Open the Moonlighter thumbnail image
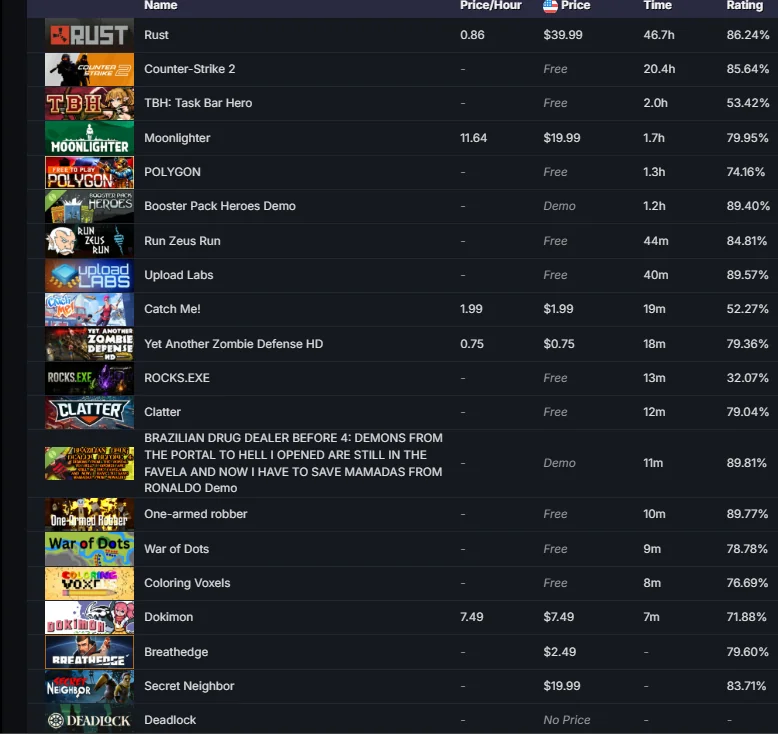The image size is (778, 734). 89,138
